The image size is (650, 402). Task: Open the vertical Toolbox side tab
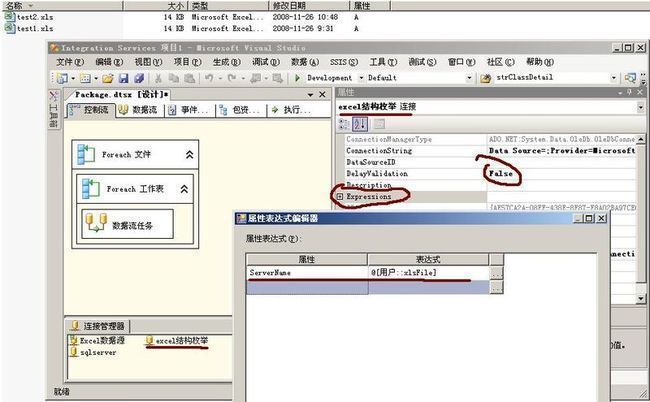pyautogui.click(x=53, y=109)
